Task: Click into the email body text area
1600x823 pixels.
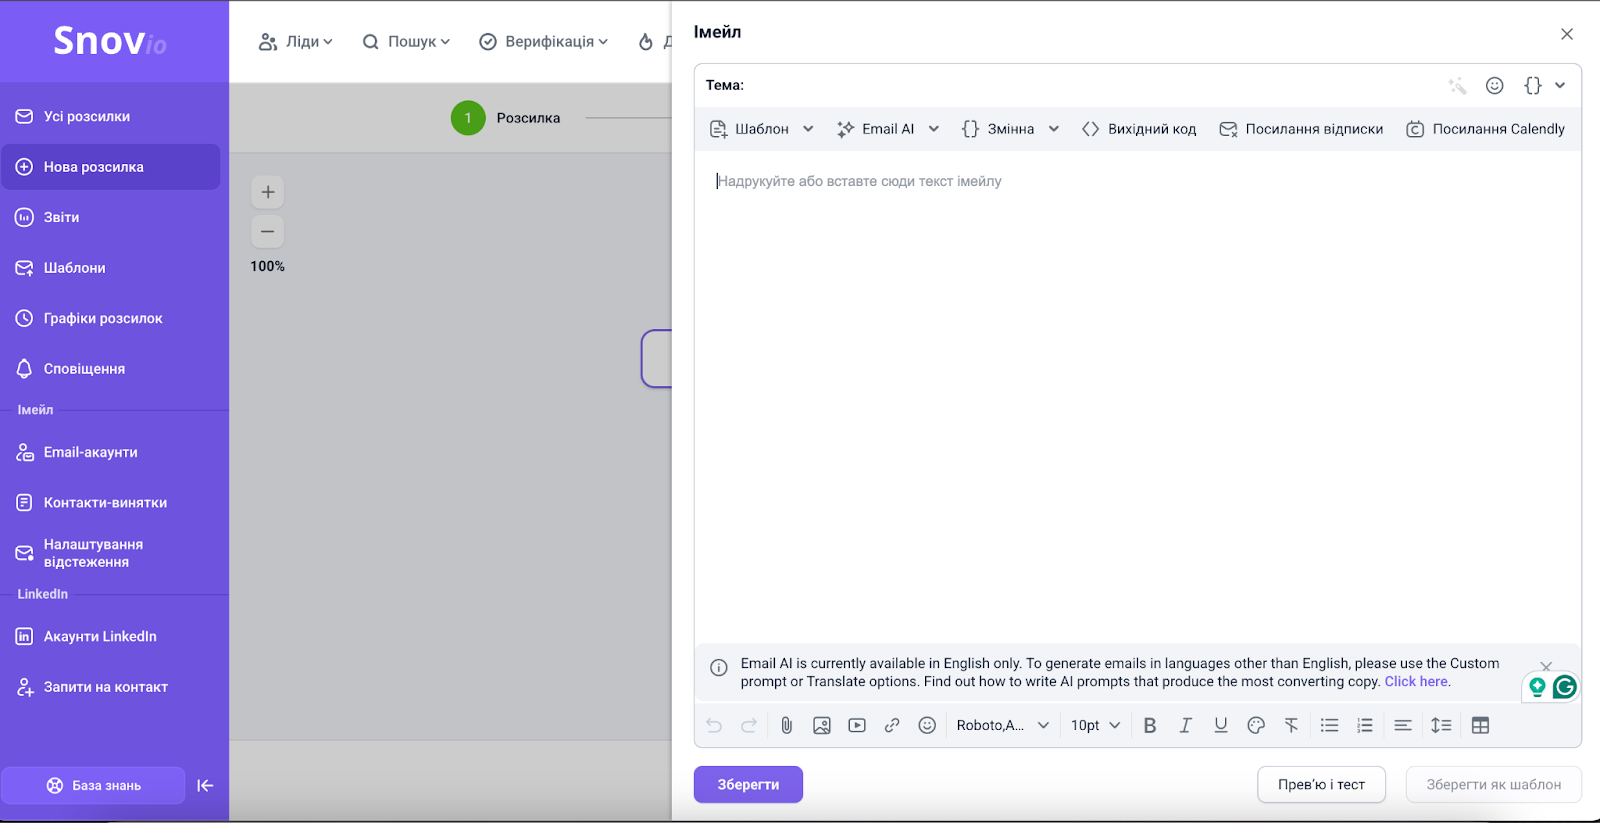Action: pos(1138,395)
